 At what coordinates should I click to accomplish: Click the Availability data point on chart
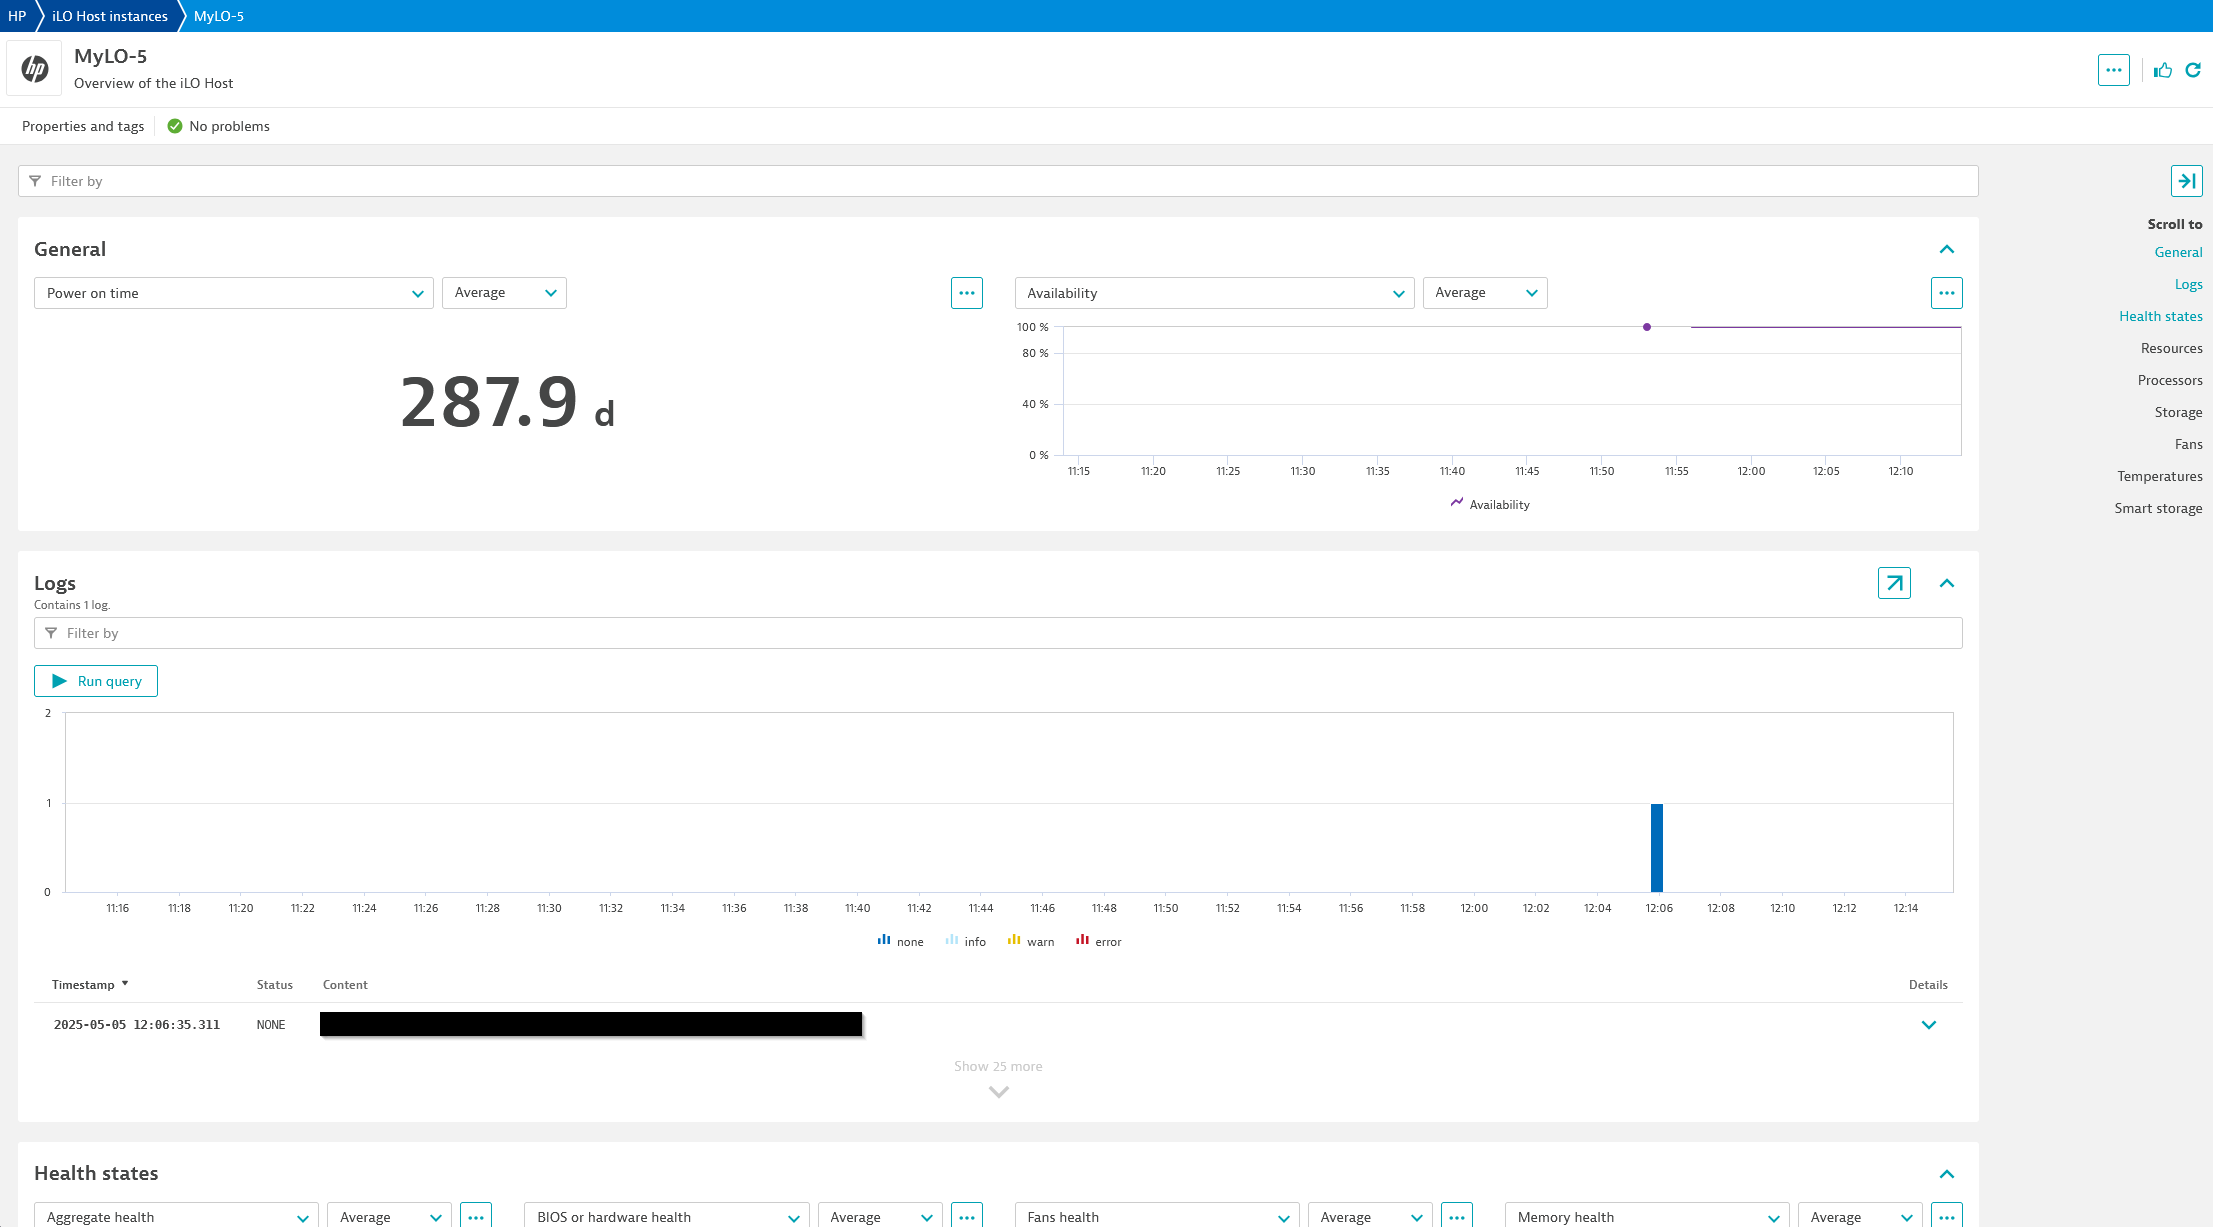pyautogui.click(x=1646, y=327)
